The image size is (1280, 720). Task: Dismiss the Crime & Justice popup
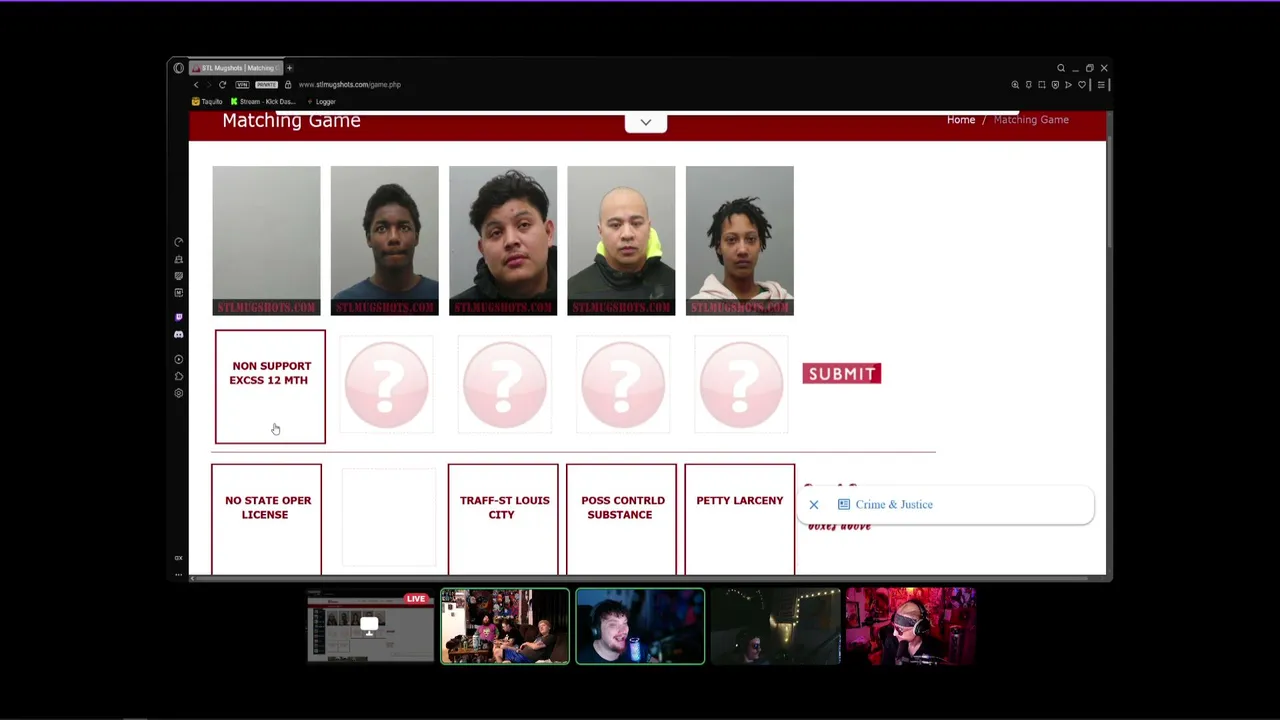click(814, 505)
